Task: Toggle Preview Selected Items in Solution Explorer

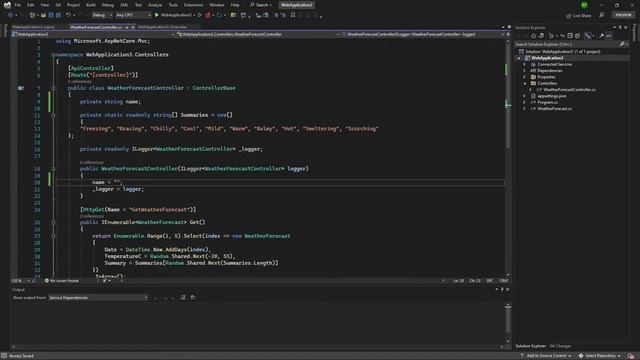Action: tap(609, 36)
